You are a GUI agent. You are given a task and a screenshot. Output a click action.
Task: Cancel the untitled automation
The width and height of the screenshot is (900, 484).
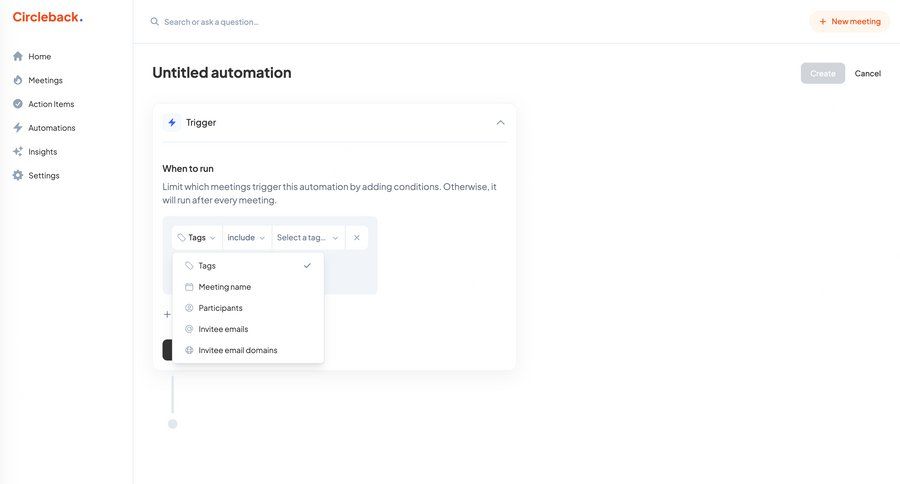pyautogui.click(x=867, y=73)
